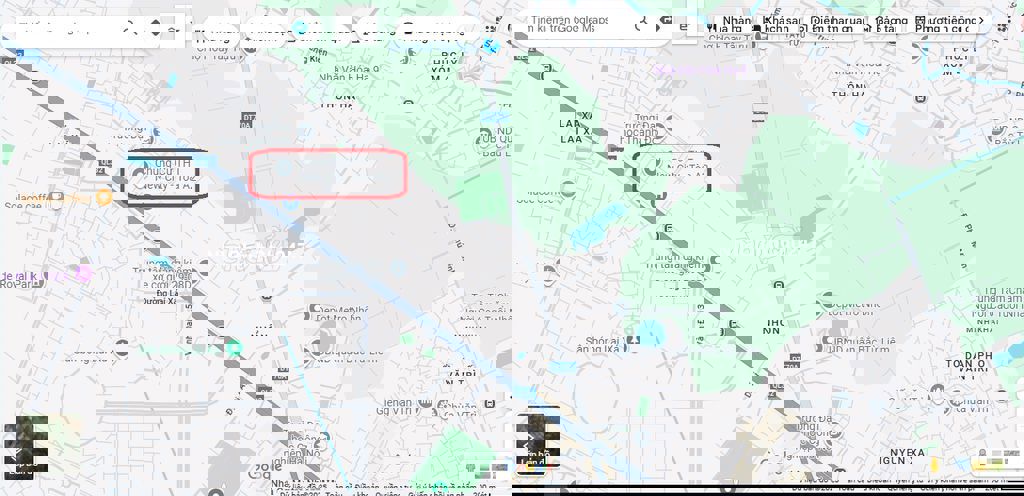1024x496 pixels.
Task: Click the search magnifier icon in the left map
Action: (129, 28)
